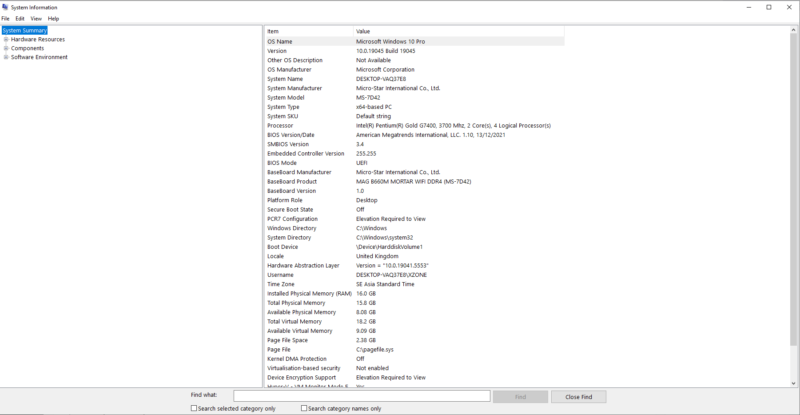The width and height of the screenshot is (800, 415).
Task: Open the Help menu
Action: pyautogui.click(x=53, y=18)
